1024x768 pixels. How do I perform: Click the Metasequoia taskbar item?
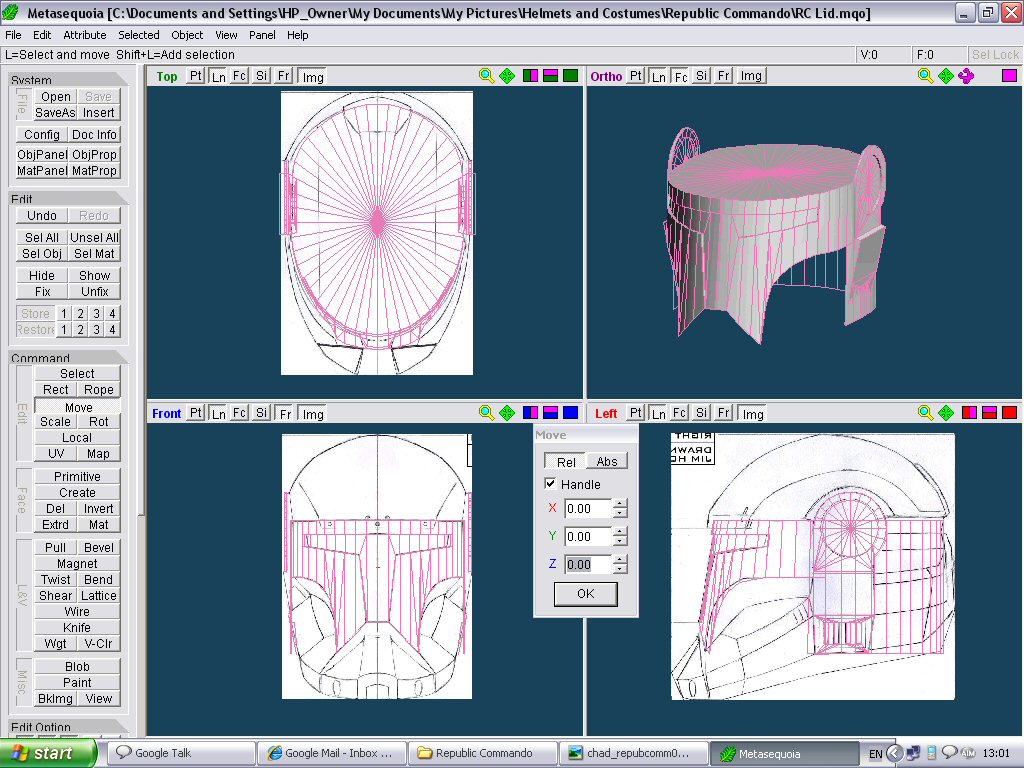784,754
